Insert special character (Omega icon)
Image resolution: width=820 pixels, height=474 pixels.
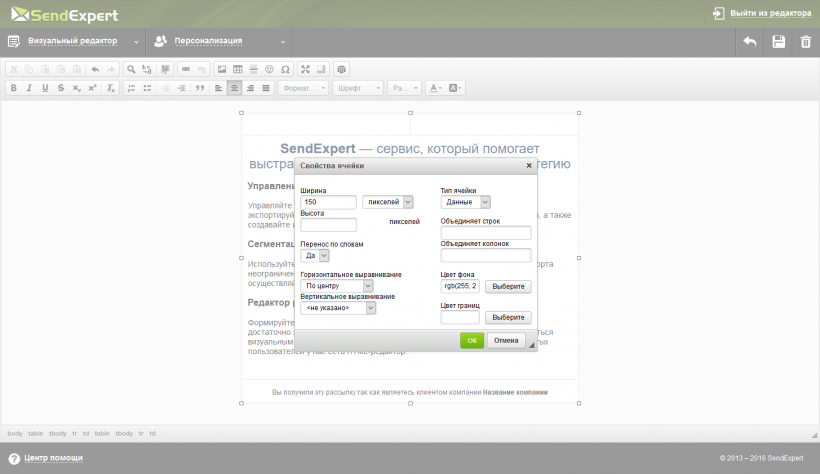[x=285, y=69]
